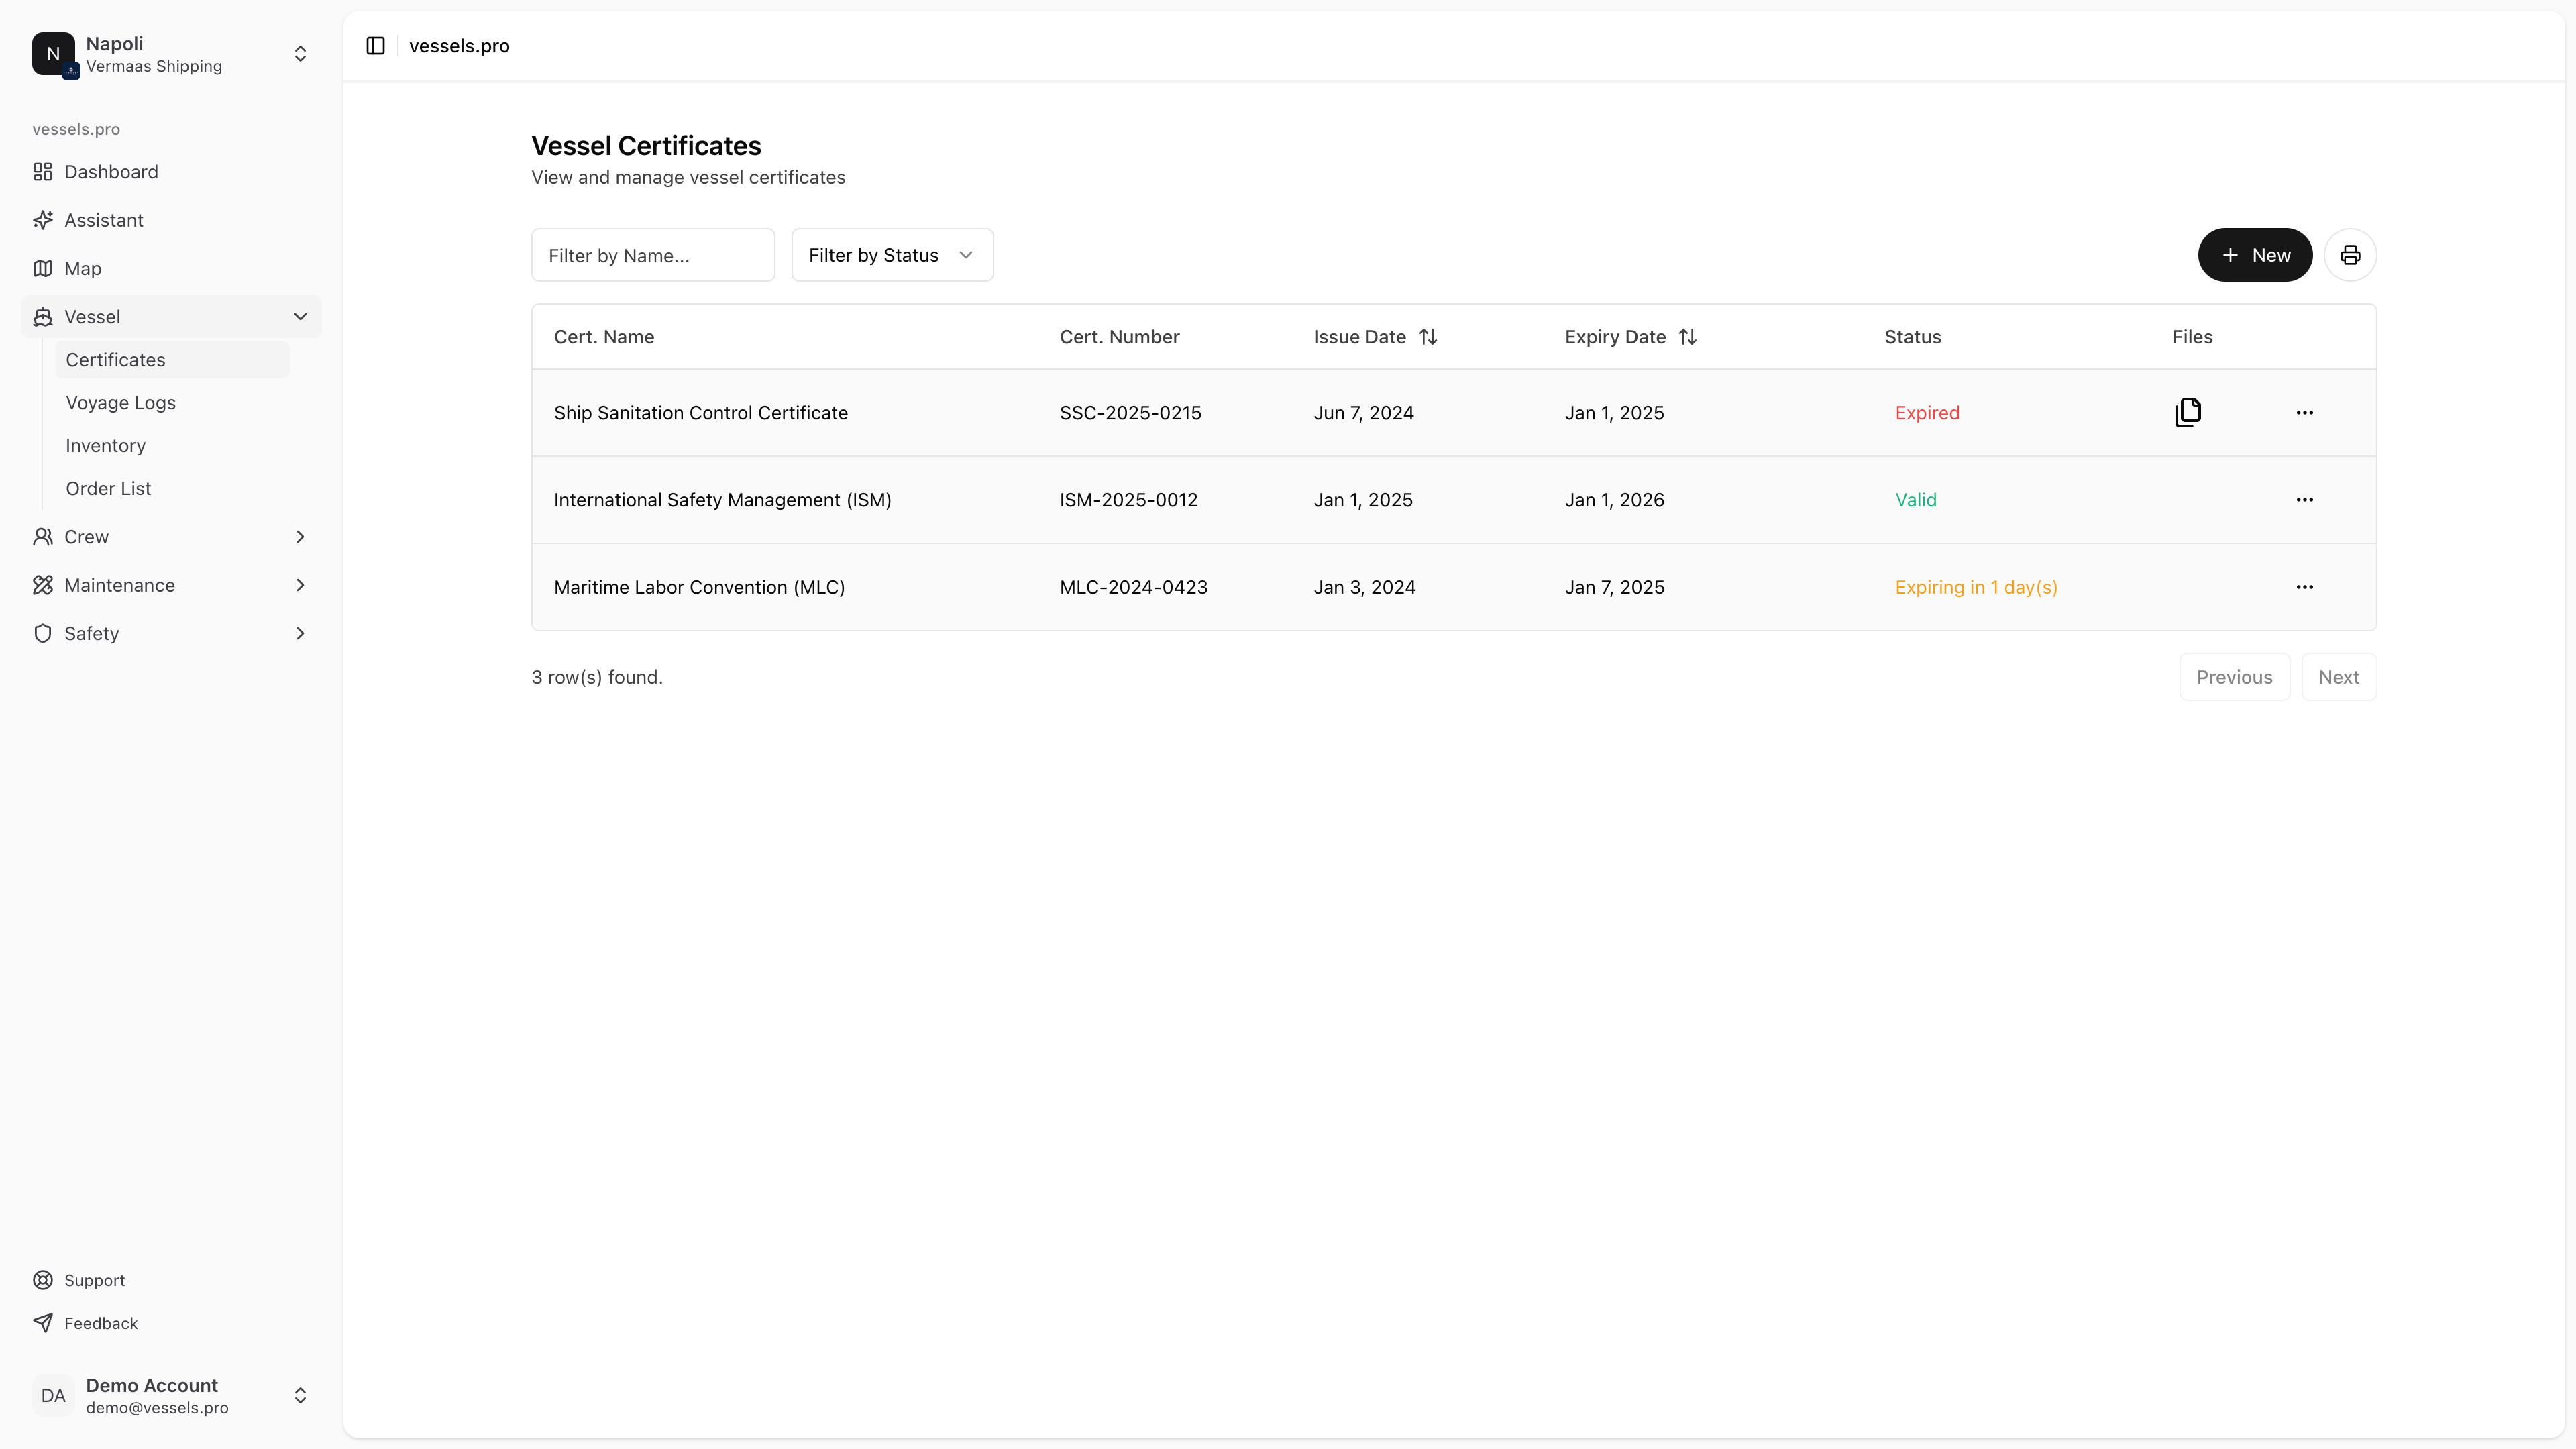2576x1449 pixels.
Task: Open the vessel switcher chevrons
Action: pos(300,54)
